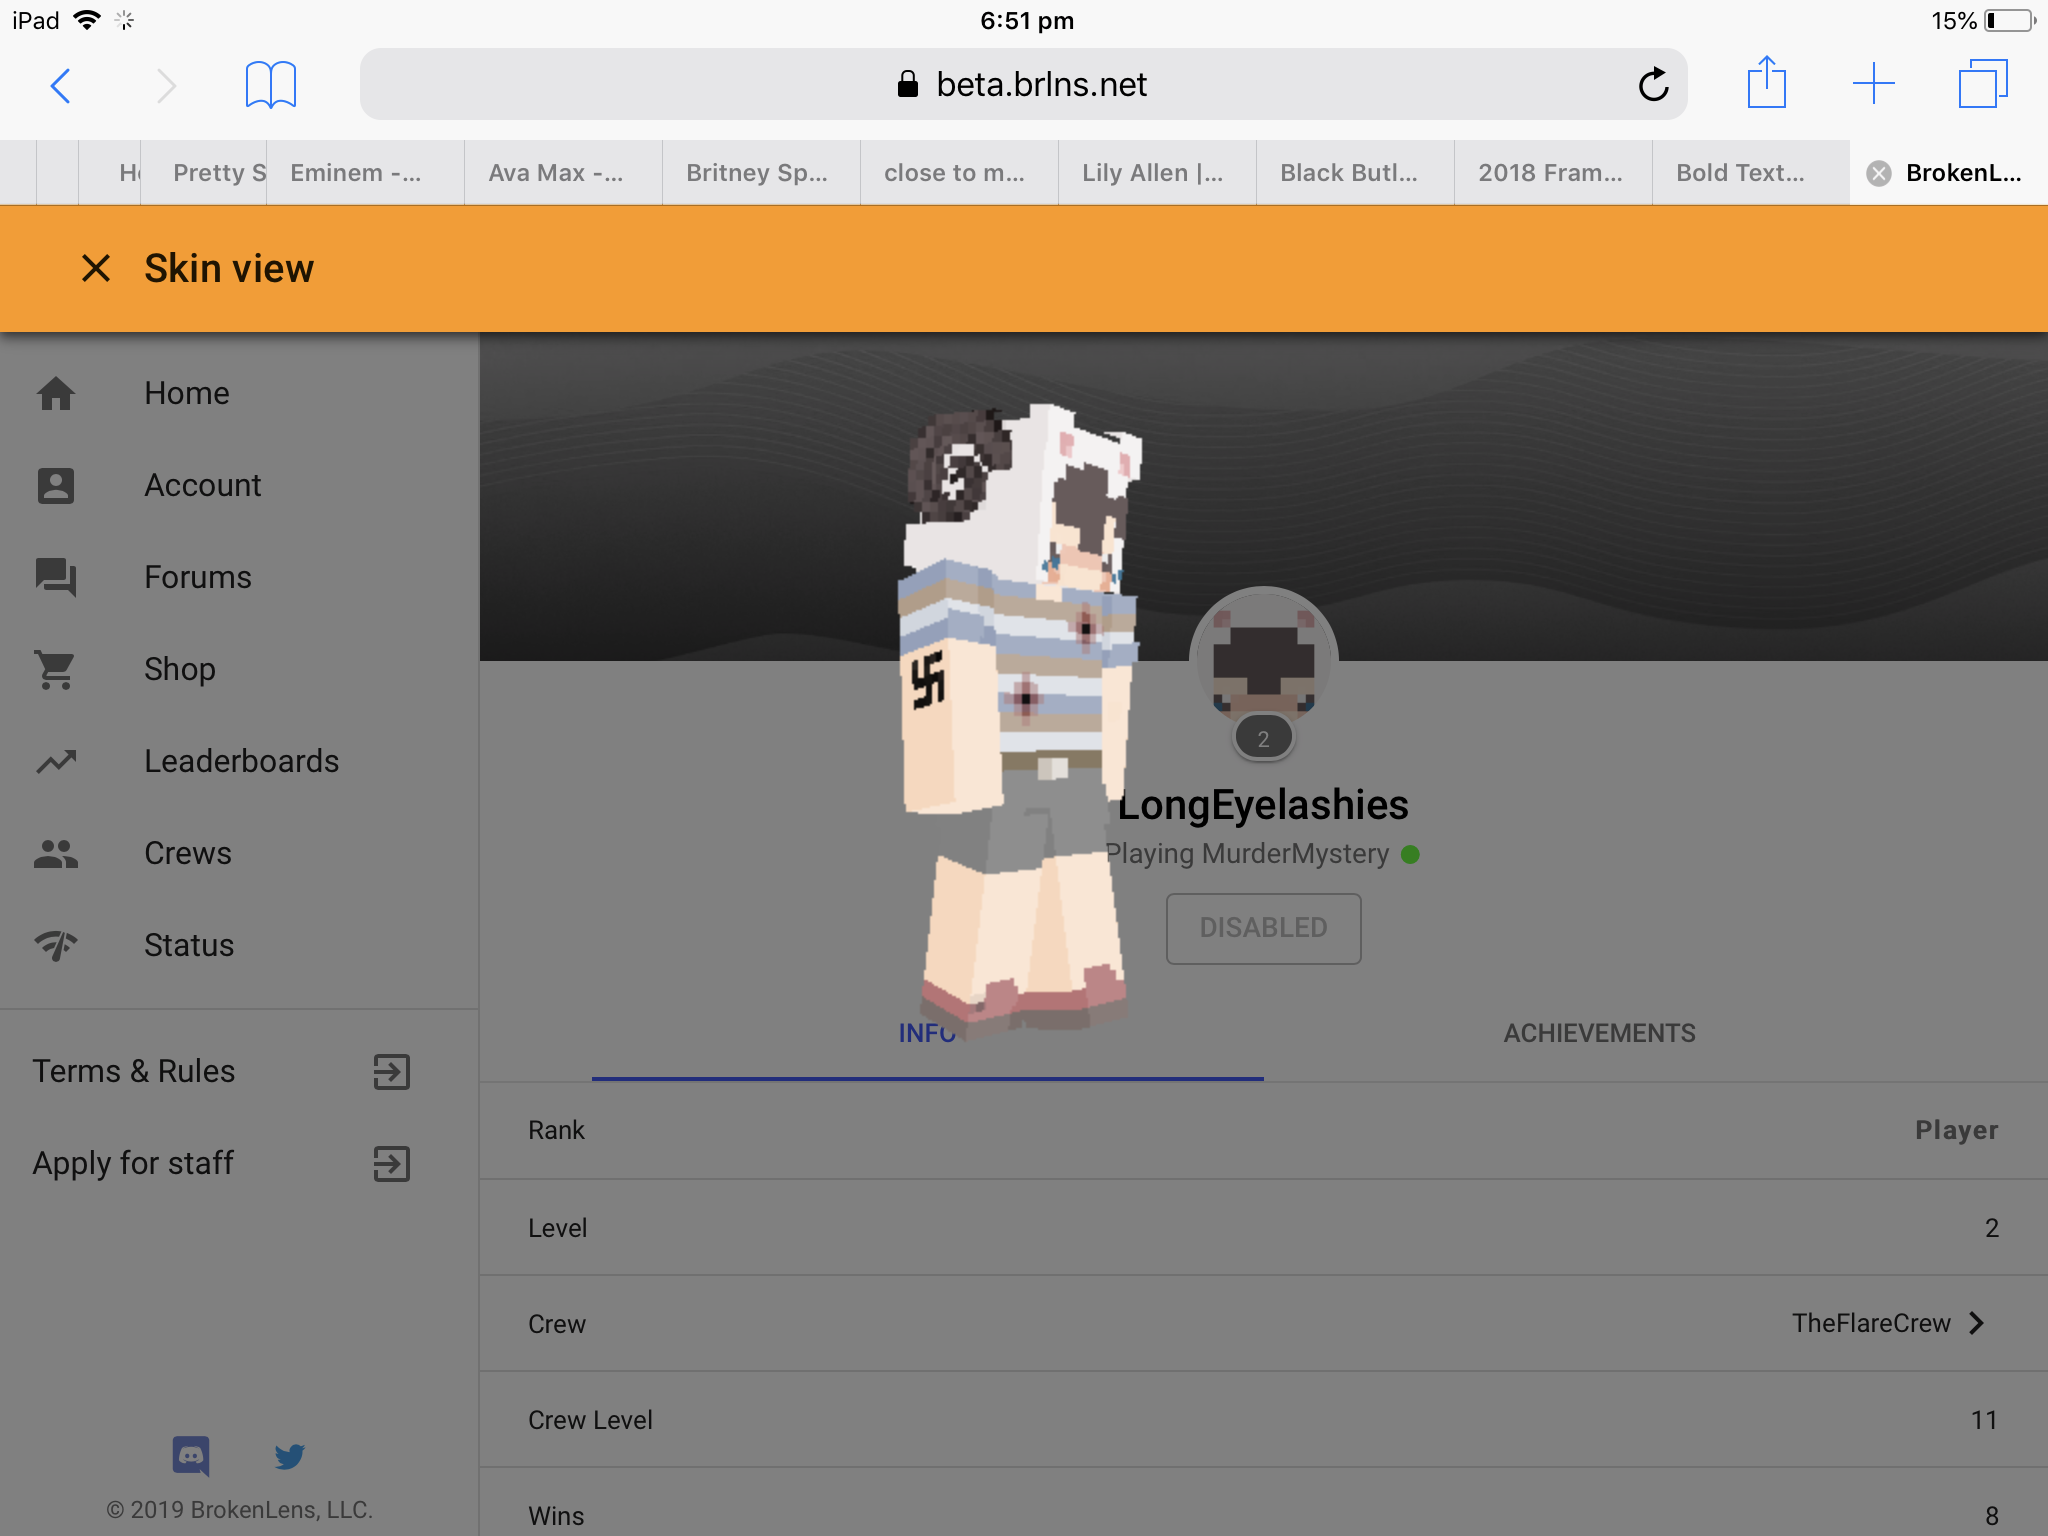The image size is (2048, 1536).
Task: Click the DISABLED button
Action: coord(1263,928)
